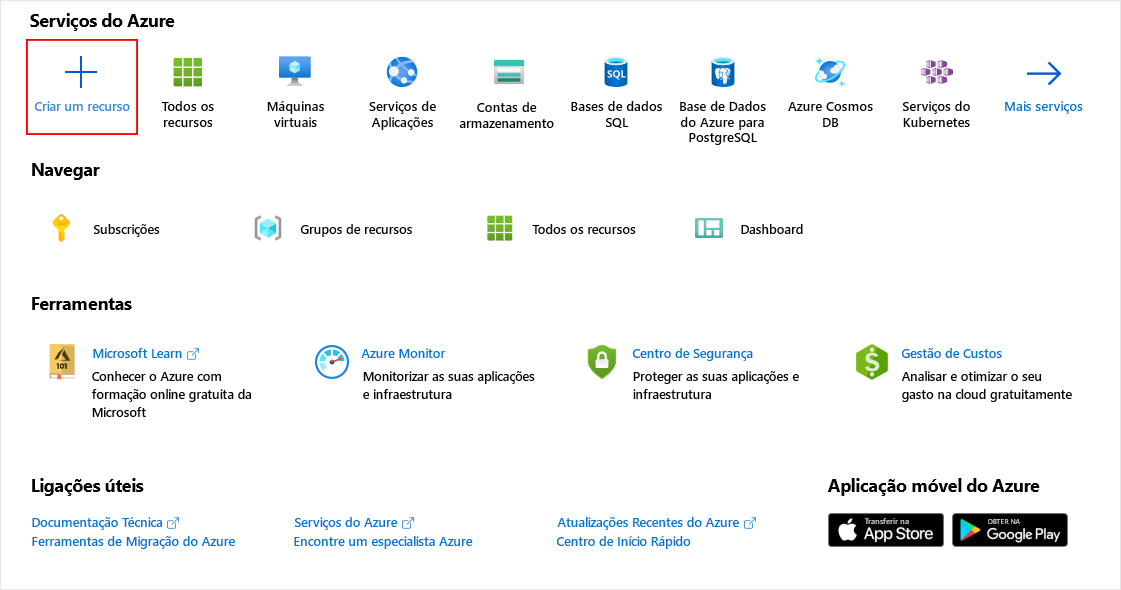Viewport: 1121px width, 590px height.
Task: Click external link icon beside Atualizações Recentes do Azure
Action: (750, 523)
